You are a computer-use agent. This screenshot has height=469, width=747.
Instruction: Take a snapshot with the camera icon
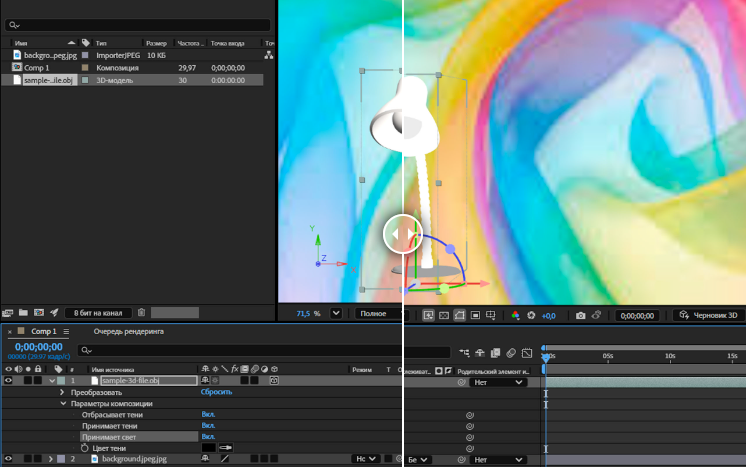click(x=580, y=316)
